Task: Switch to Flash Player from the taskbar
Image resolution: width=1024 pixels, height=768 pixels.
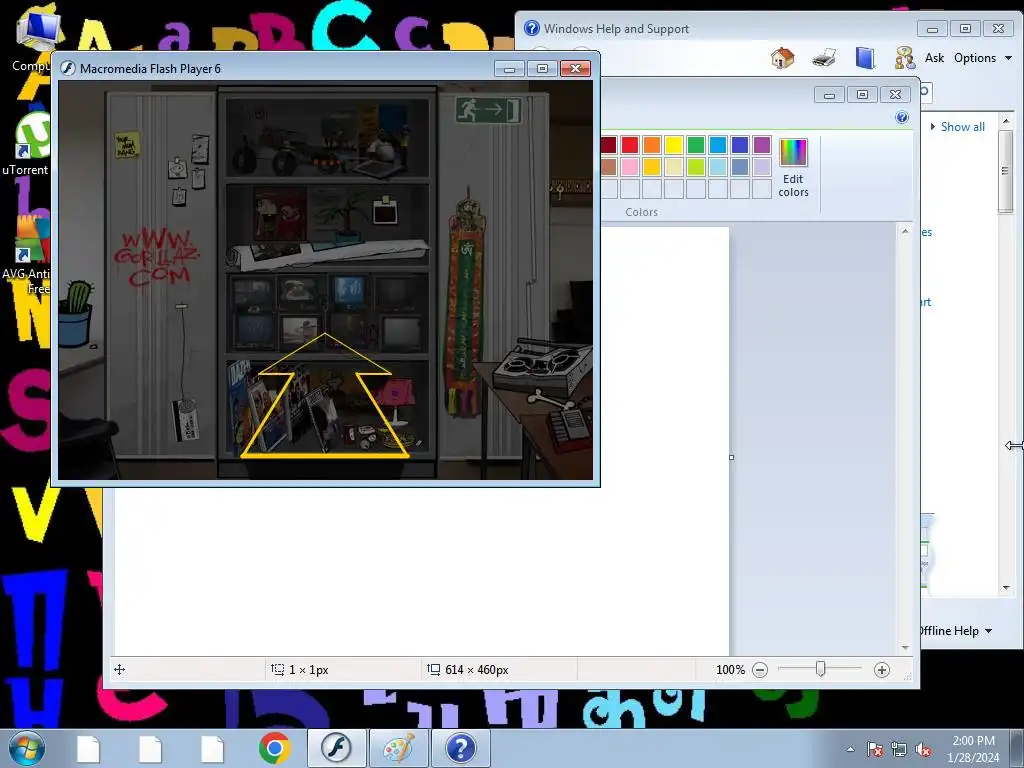Action: [336, 748]
